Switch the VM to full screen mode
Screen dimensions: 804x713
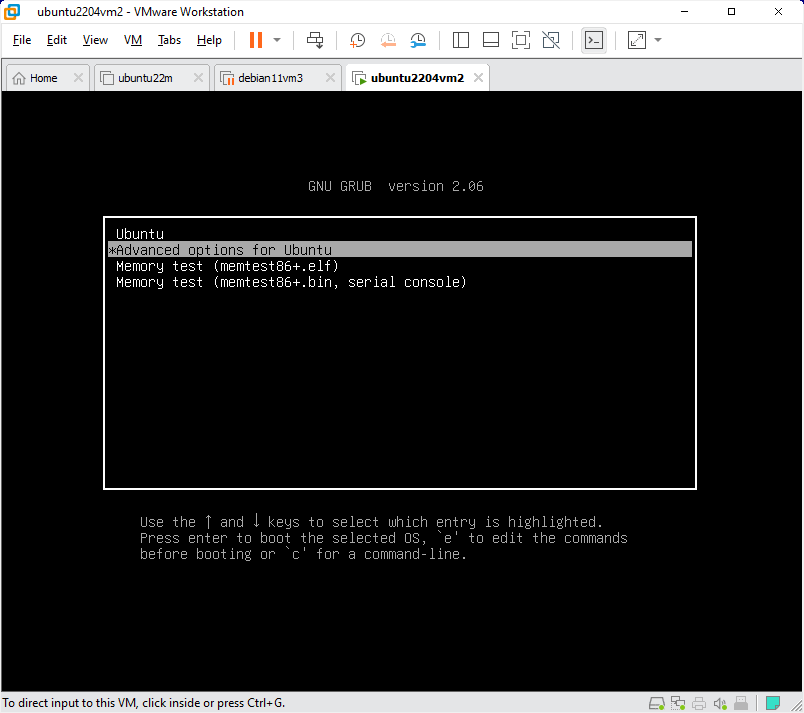point(520,40)
